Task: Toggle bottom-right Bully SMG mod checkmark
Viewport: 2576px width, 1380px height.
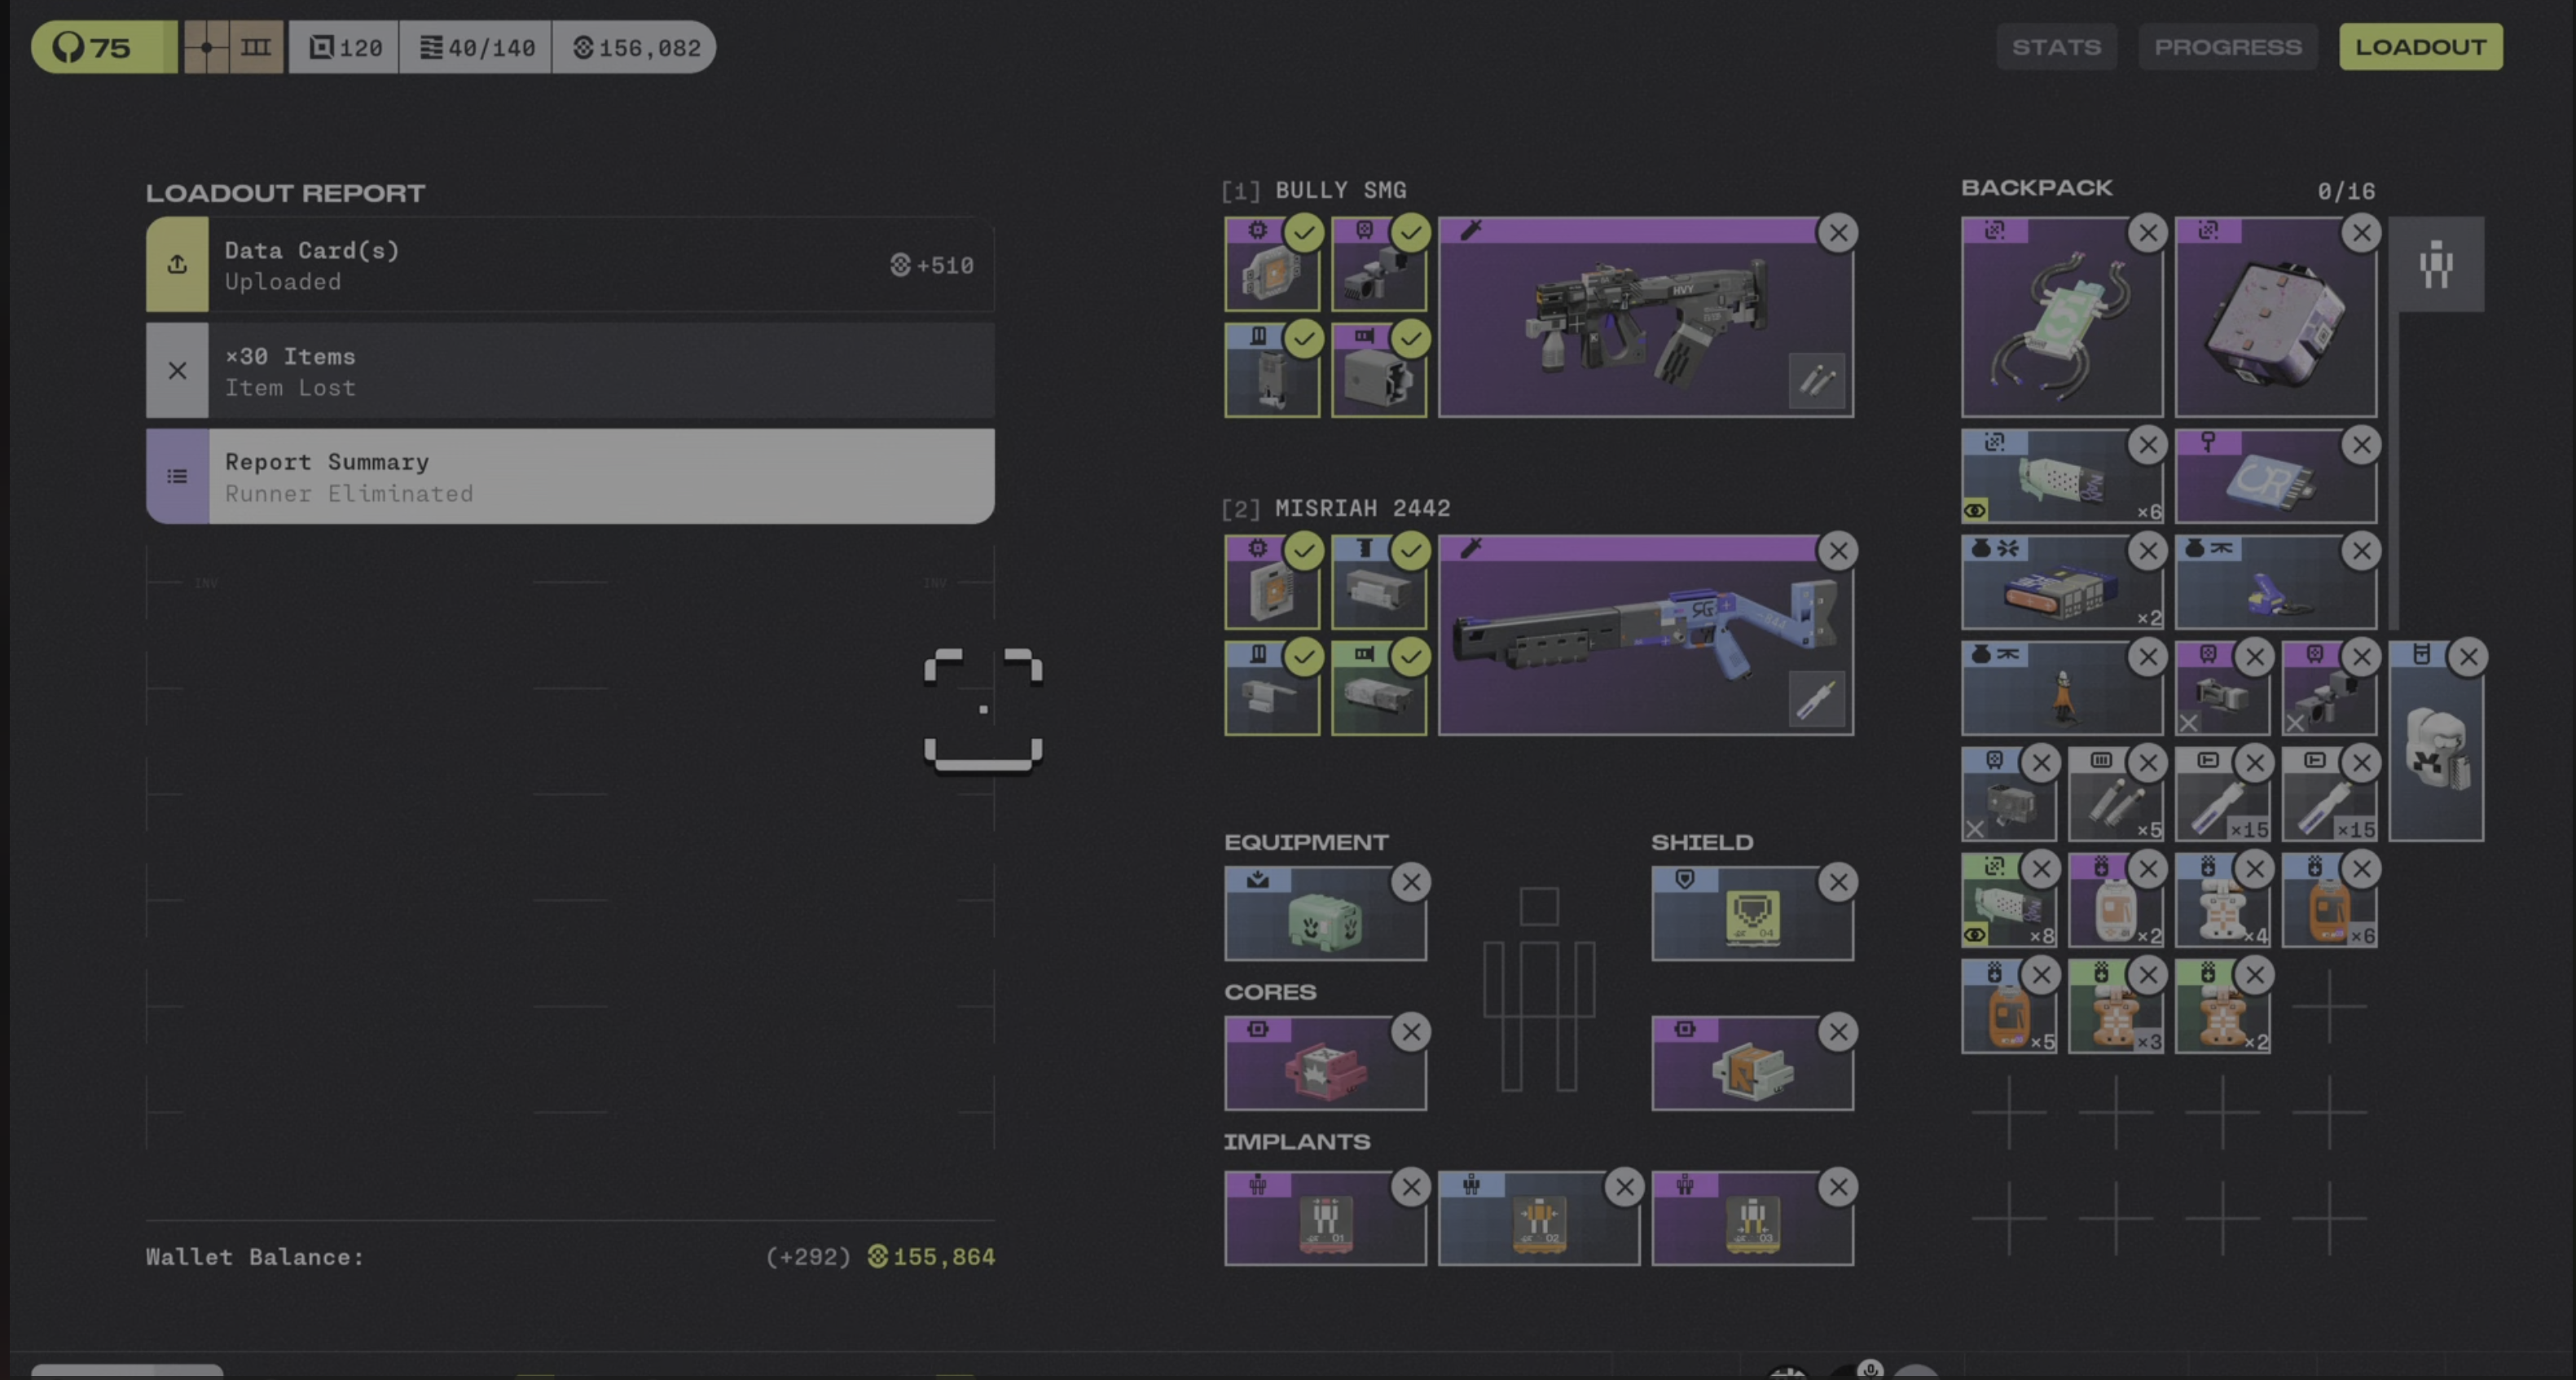Action: tap(1410, 339)
